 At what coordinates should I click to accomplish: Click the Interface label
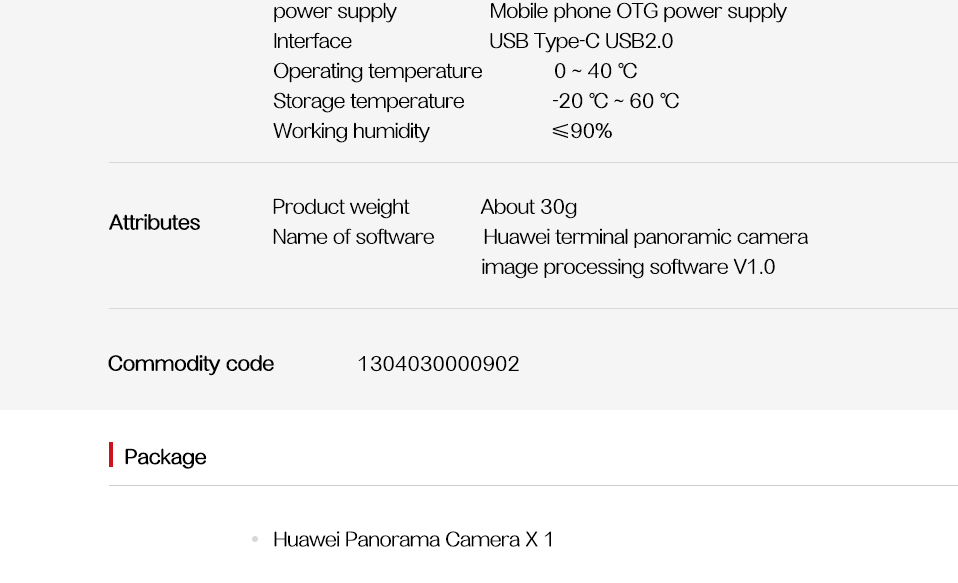(312, 41)
